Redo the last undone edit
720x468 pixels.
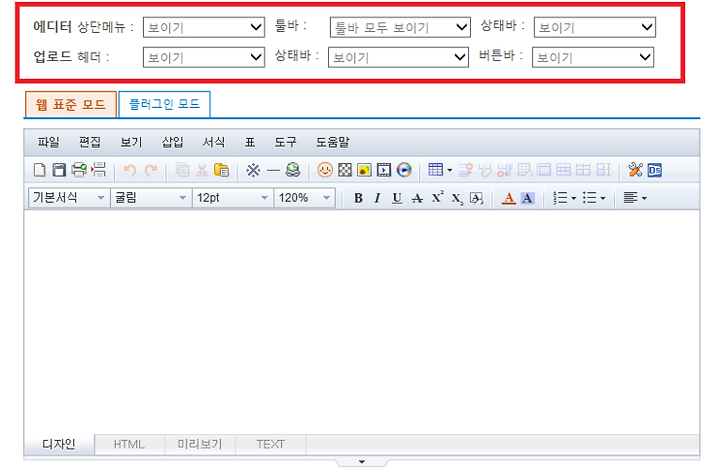coord(151,170)
